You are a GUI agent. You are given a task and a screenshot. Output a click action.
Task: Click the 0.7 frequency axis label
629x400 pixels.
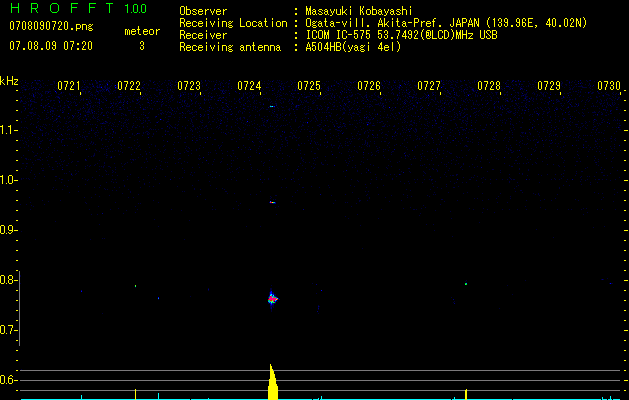(x=8, y=330)
